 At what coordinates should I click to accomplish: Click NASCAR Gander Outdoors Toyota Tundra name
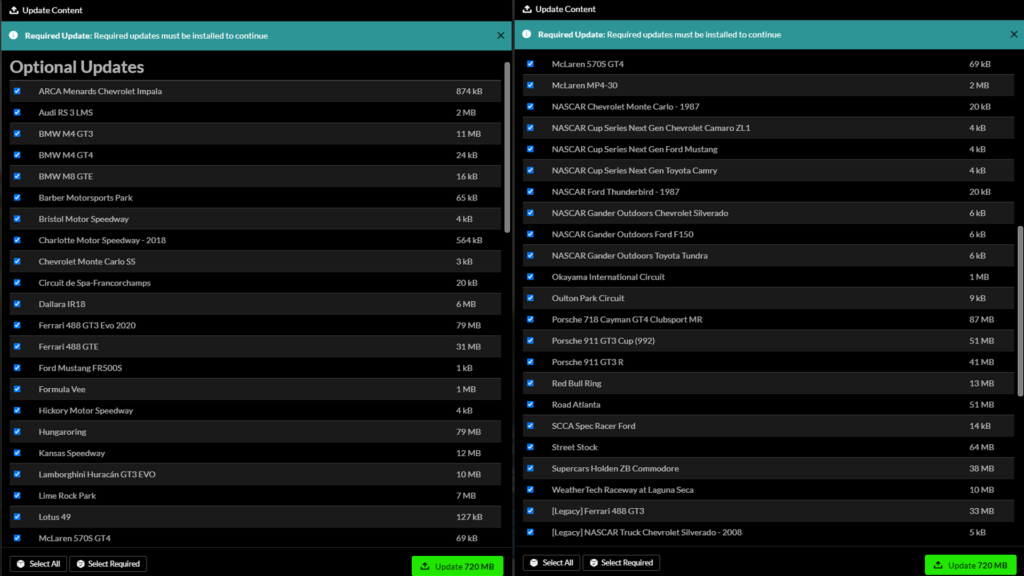(630, 256)
